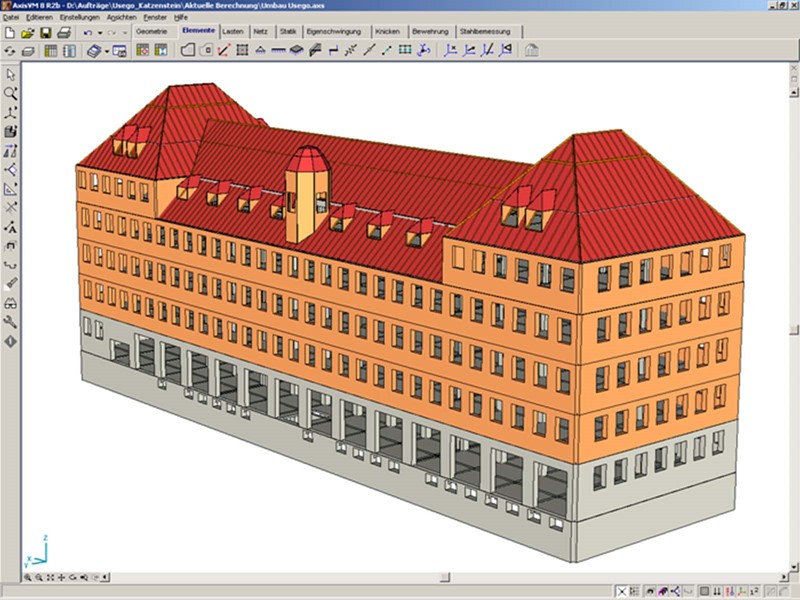Switch to the Geometrie tab
The height and width of the screenshot is (600, 800).
pos(152,32)
